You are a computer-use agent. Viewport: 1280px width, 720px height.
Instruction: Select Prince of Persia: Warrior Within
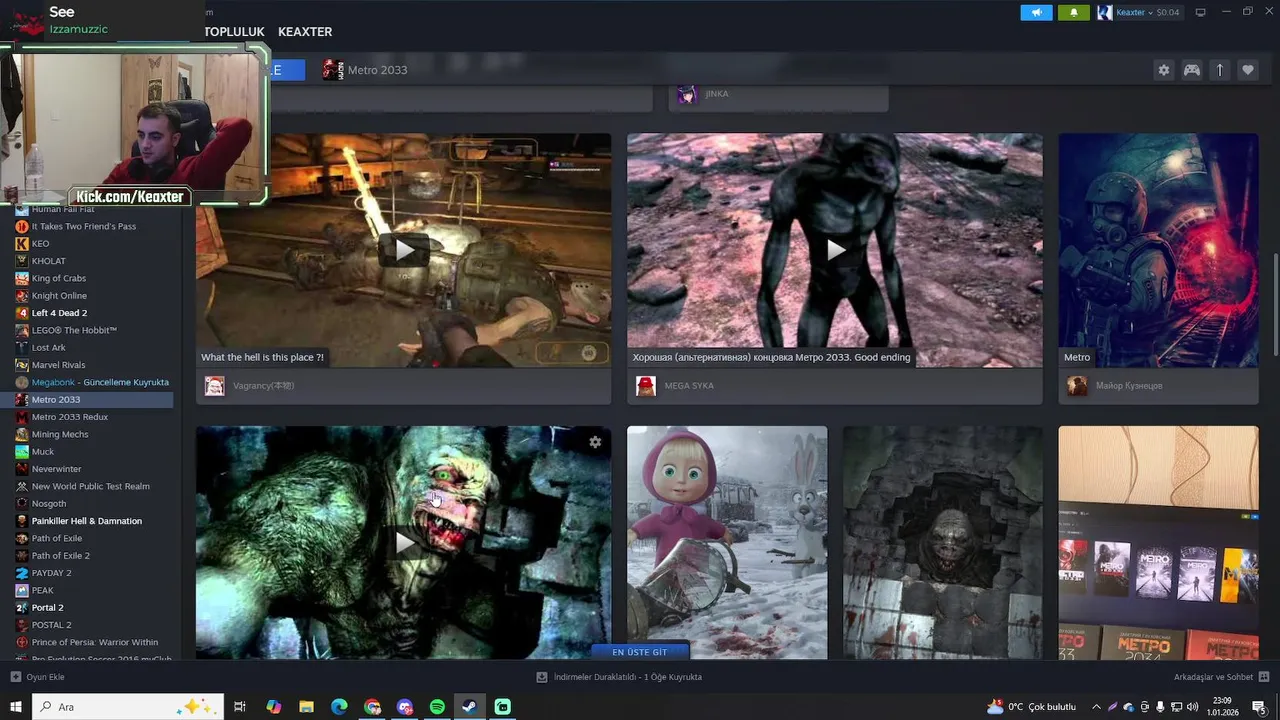click(94, 642)
